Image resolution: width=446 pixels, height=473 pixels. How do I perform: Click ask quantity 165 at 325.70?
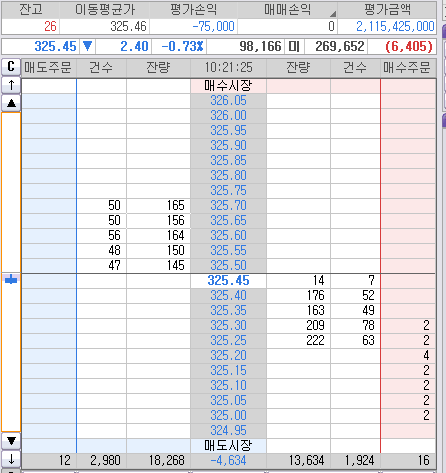[x=158, y=206]
